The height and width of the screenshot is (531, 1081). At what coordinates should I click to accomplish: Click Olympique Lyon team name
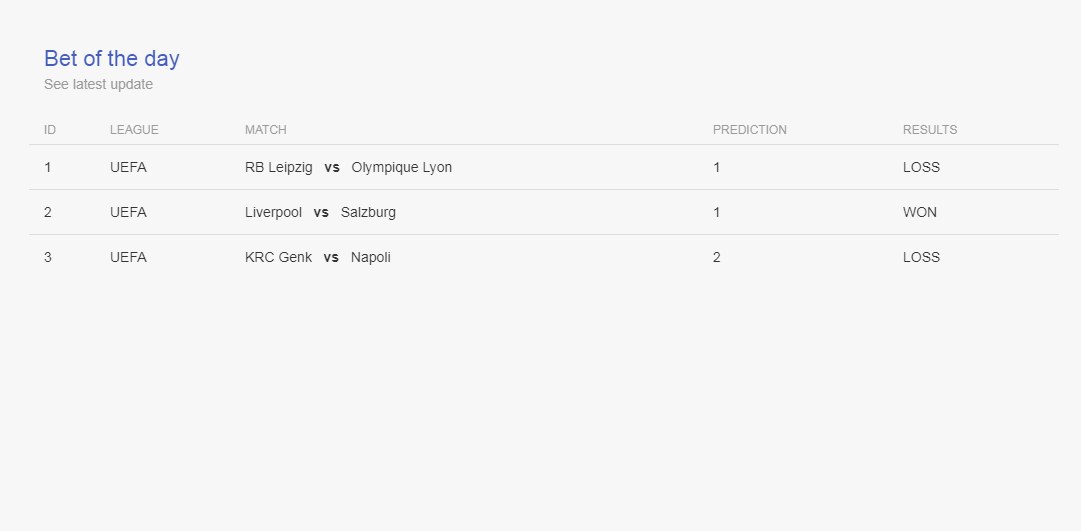(402, 168)
